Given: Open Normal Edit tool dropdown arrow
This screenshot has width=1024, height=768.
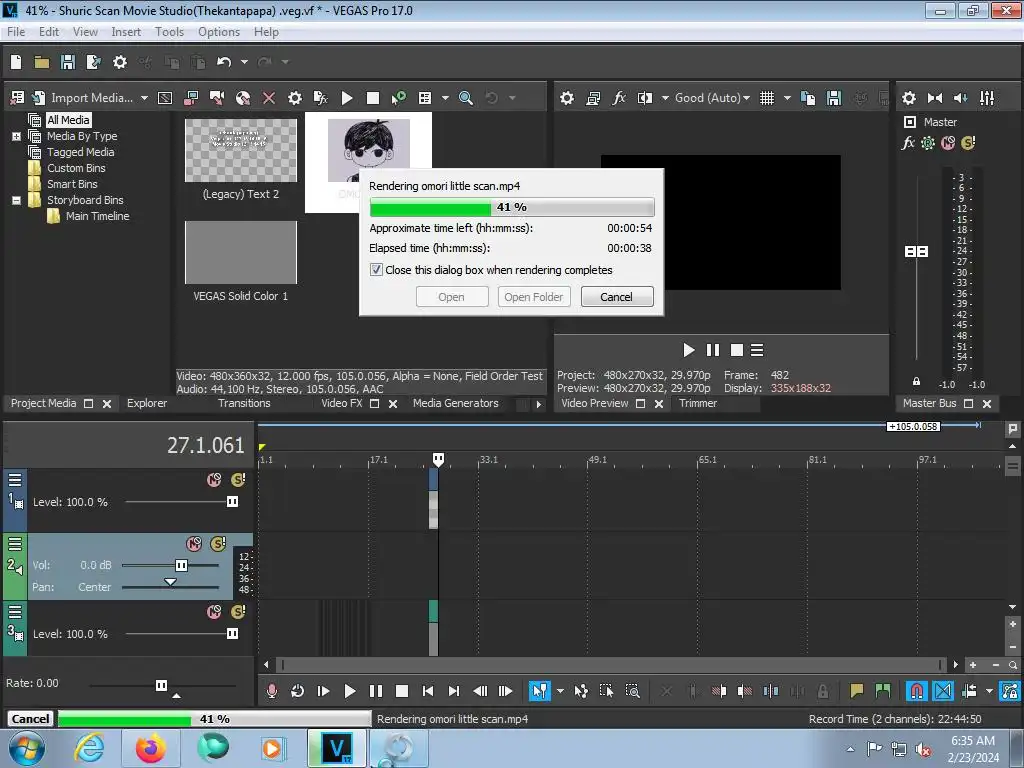Looking at the screenshot, I should point(560,691).
